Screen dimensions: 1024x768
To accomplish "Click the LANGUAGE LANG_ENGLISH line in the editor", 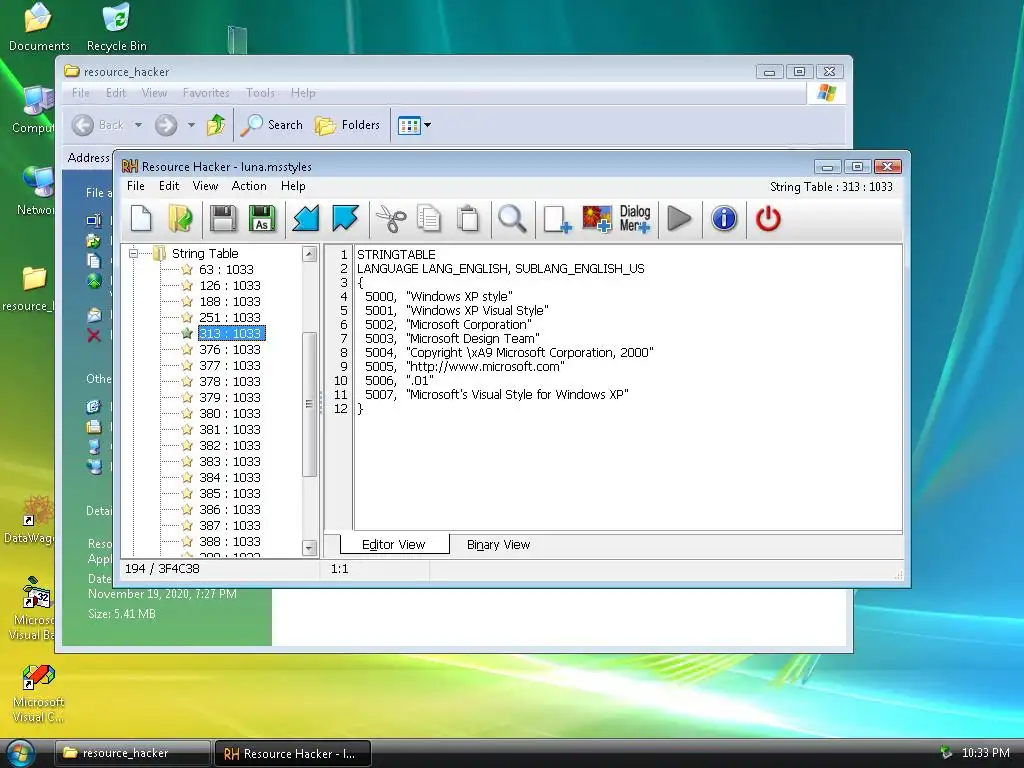I will (x=500, y=268).
